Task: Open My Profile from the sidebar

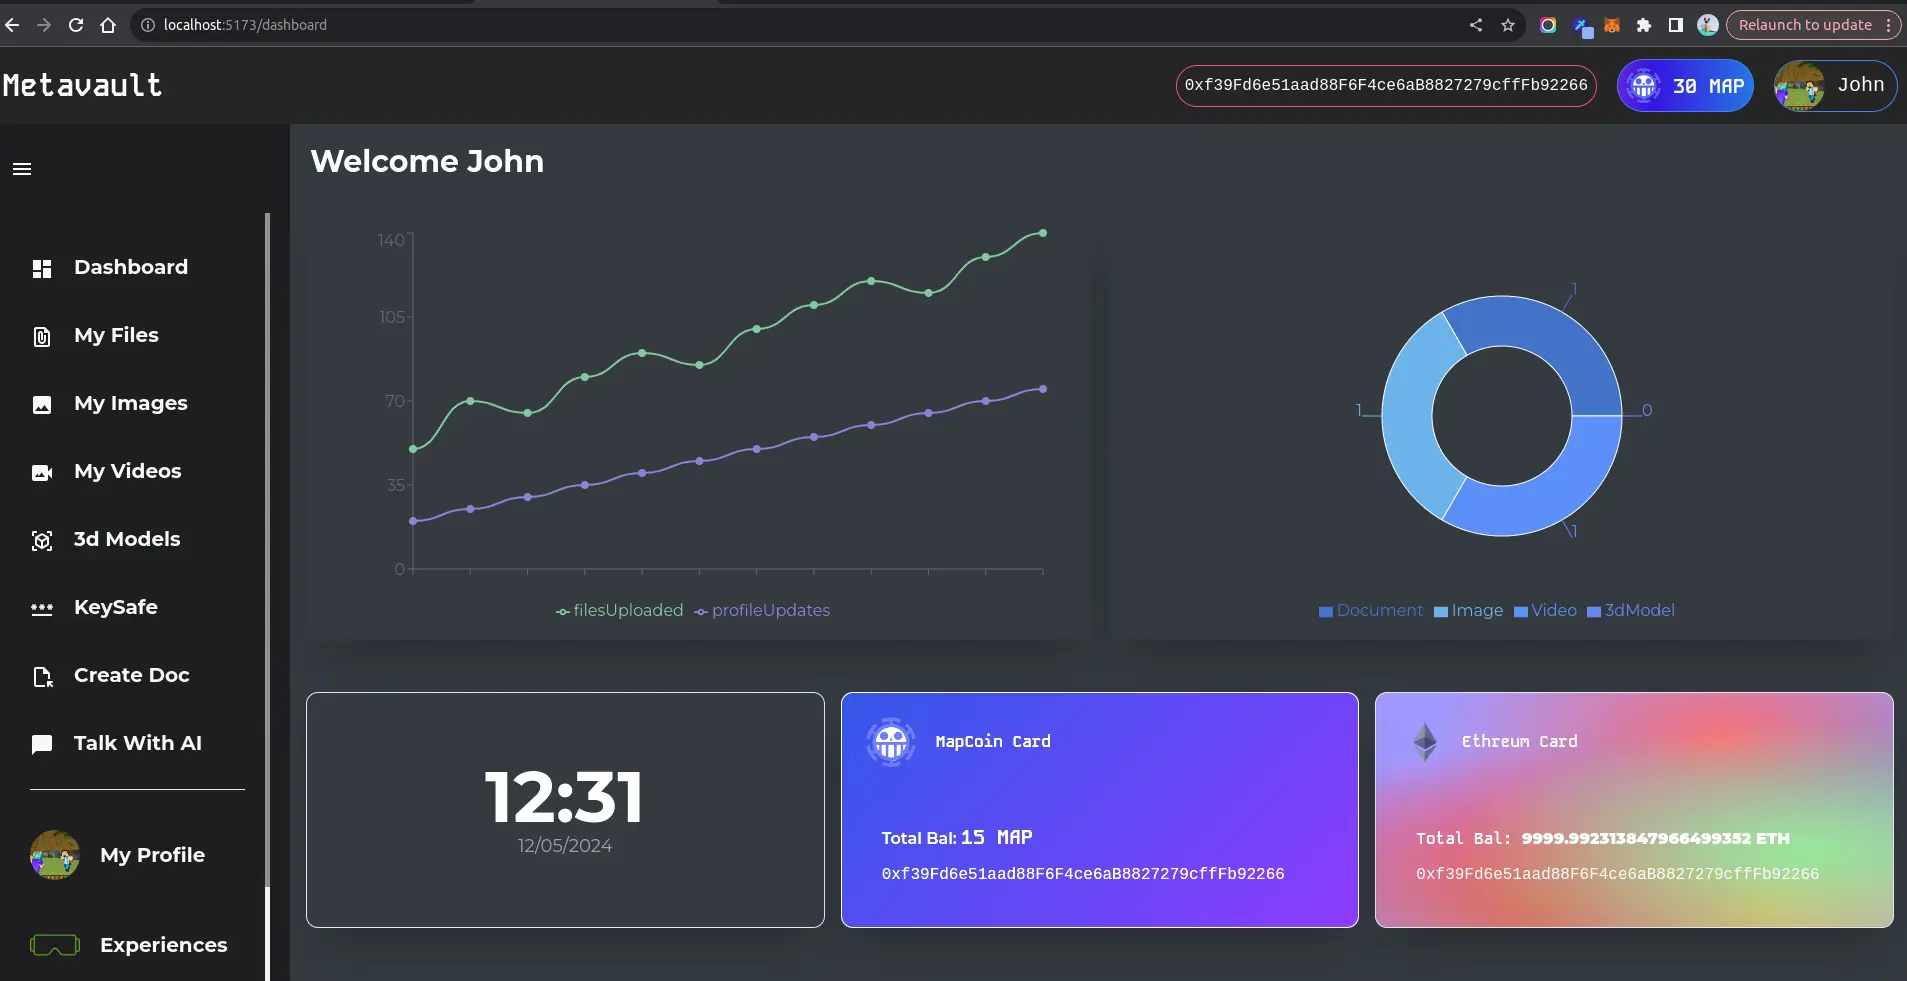Action: click(152, 855)
